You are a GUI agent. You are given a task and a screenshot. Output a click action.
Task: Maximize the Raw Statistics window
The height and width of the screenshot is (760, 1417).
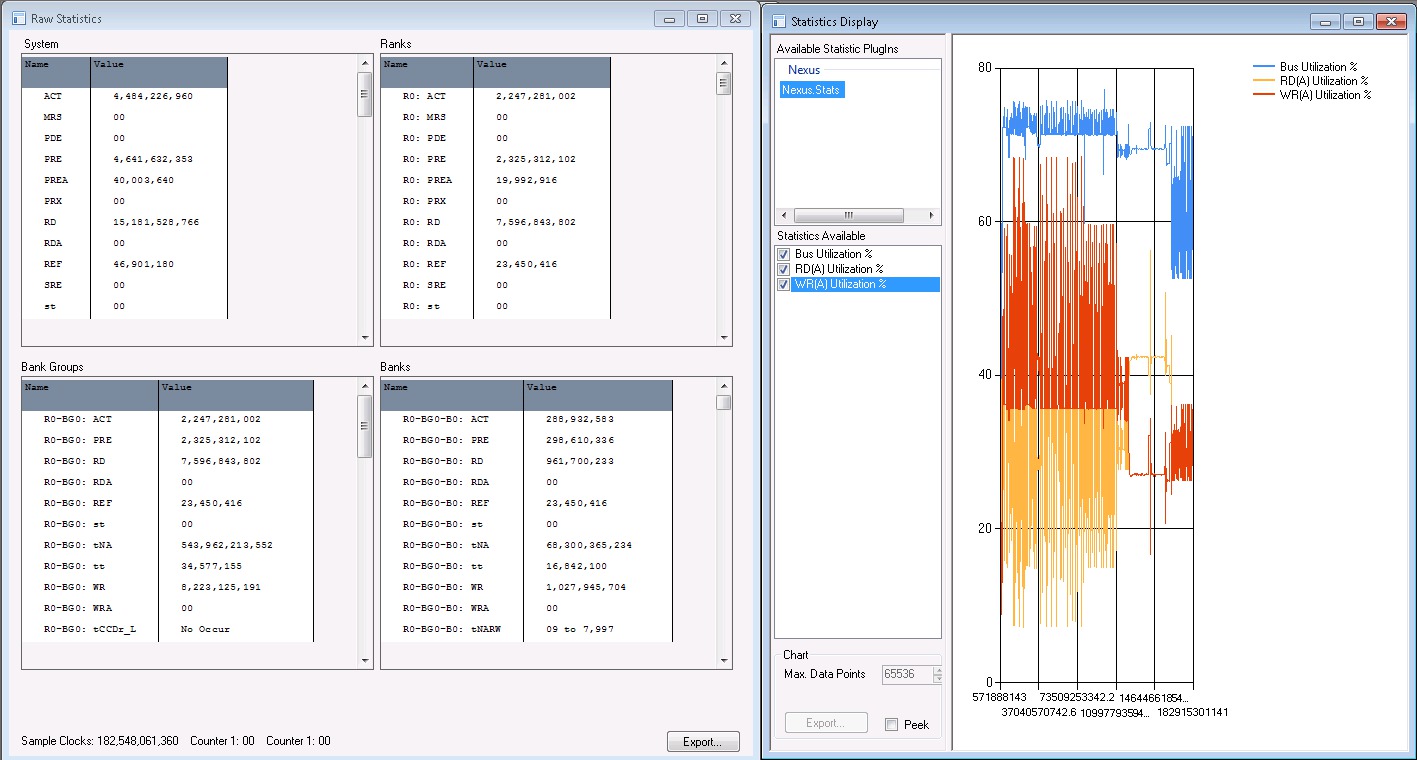coord(702,18)
